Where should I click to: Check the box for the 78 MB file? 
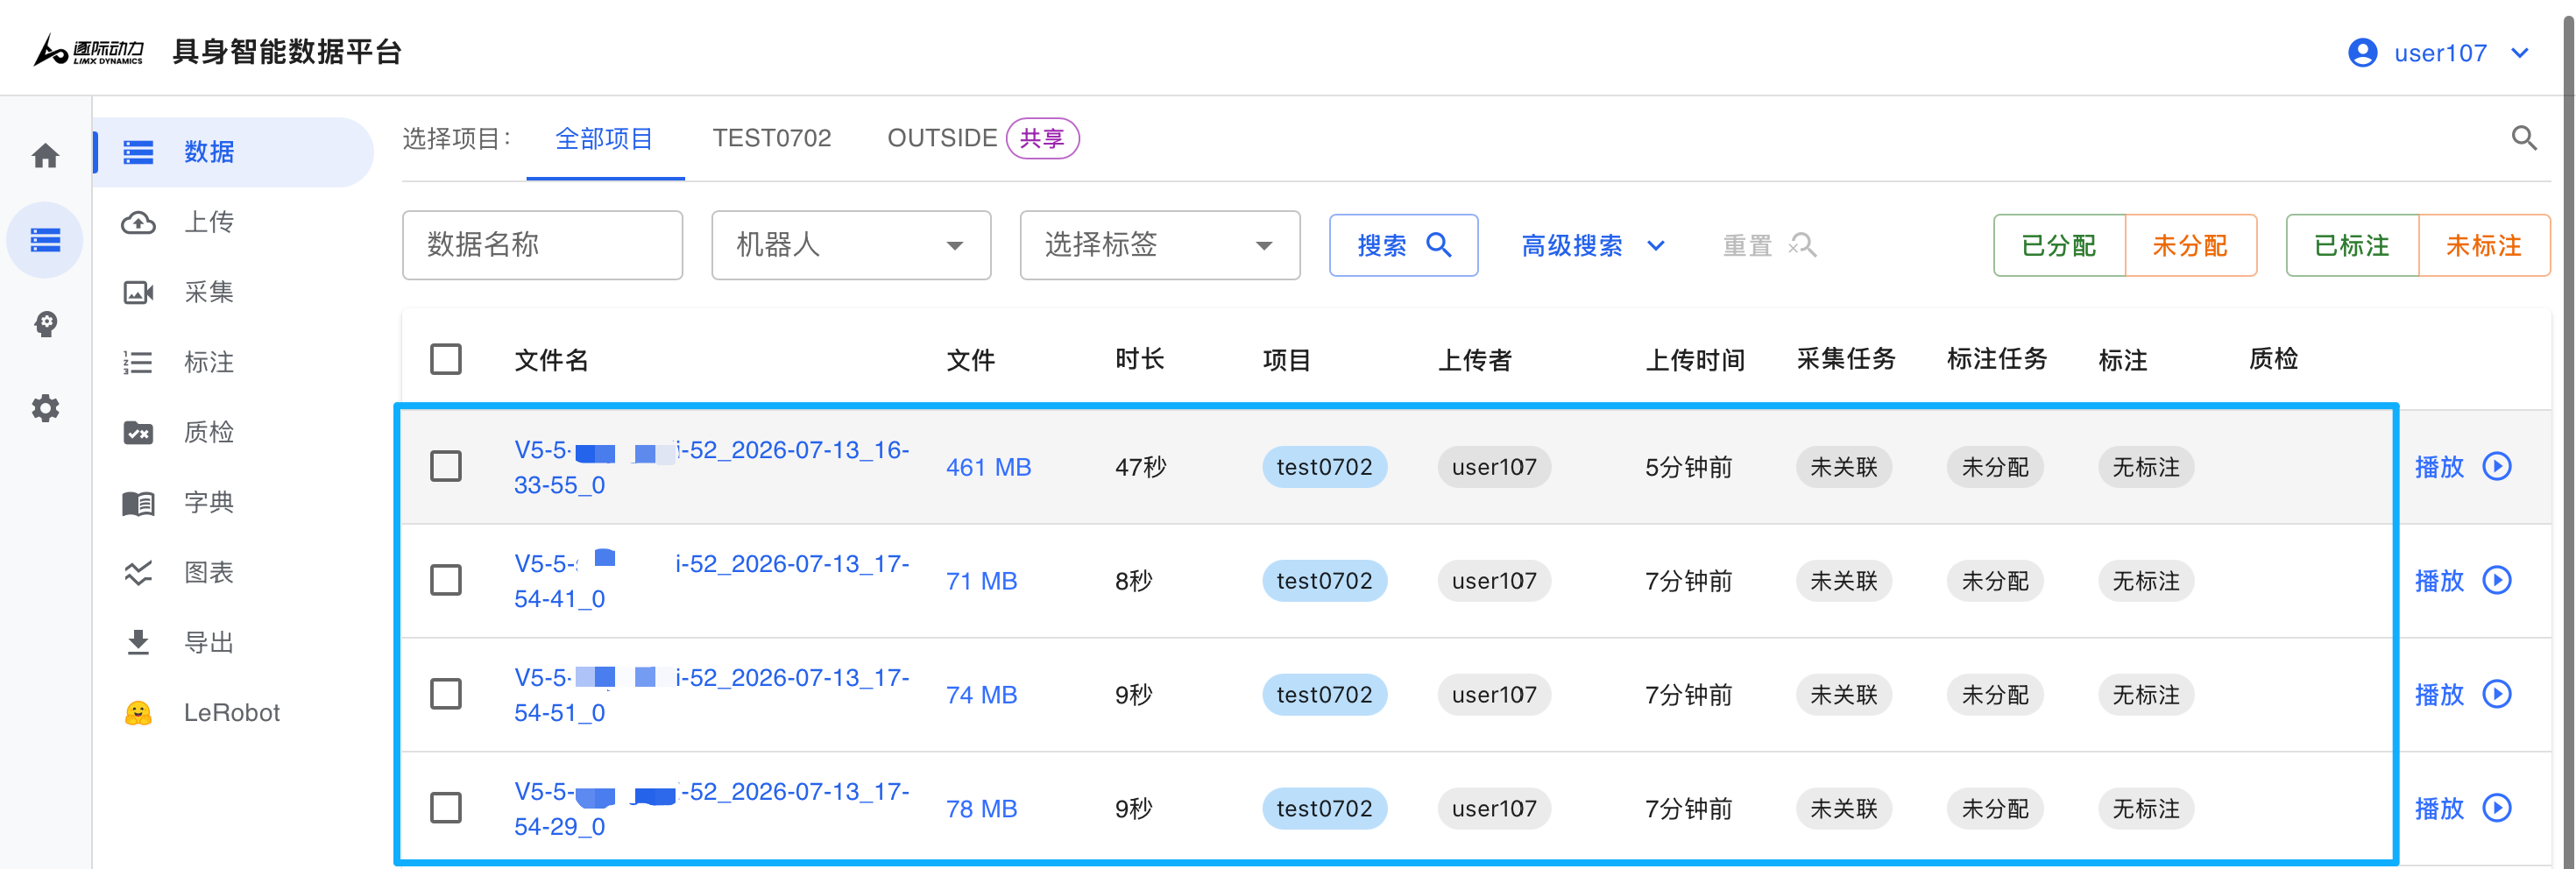(446, 808)
